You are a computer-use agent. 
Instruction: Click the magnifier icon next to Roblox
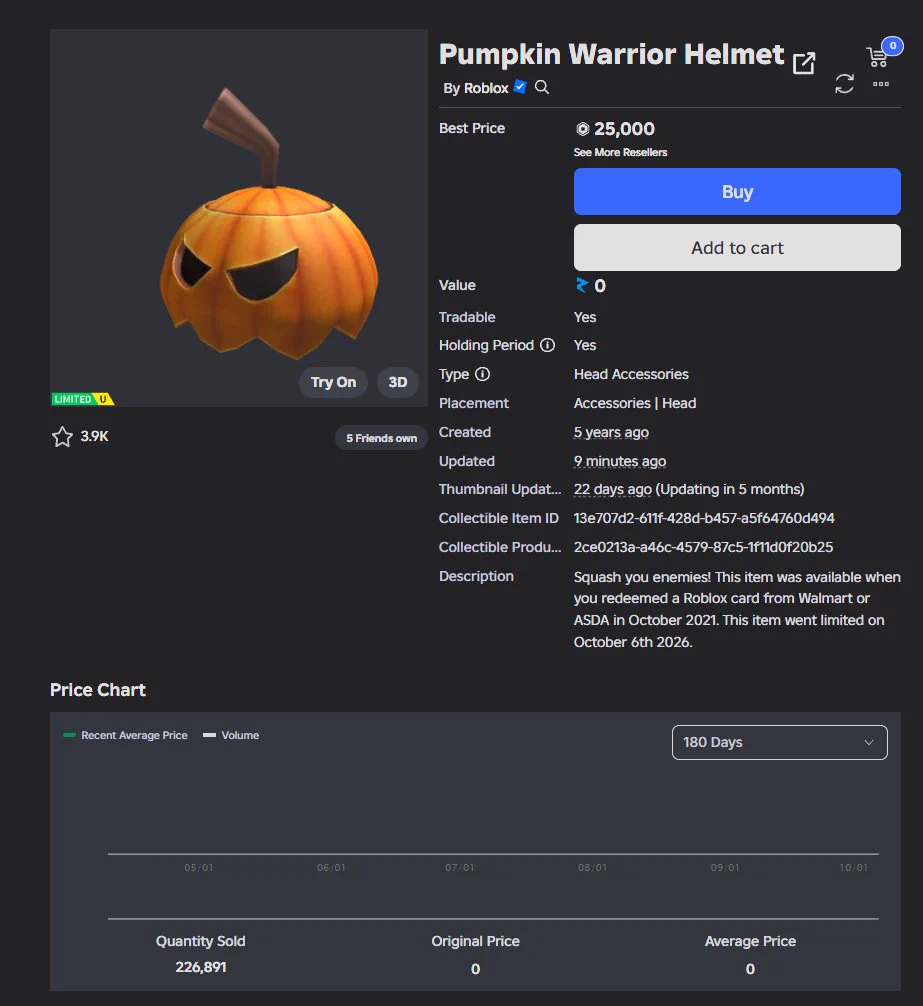coord(542,87)
